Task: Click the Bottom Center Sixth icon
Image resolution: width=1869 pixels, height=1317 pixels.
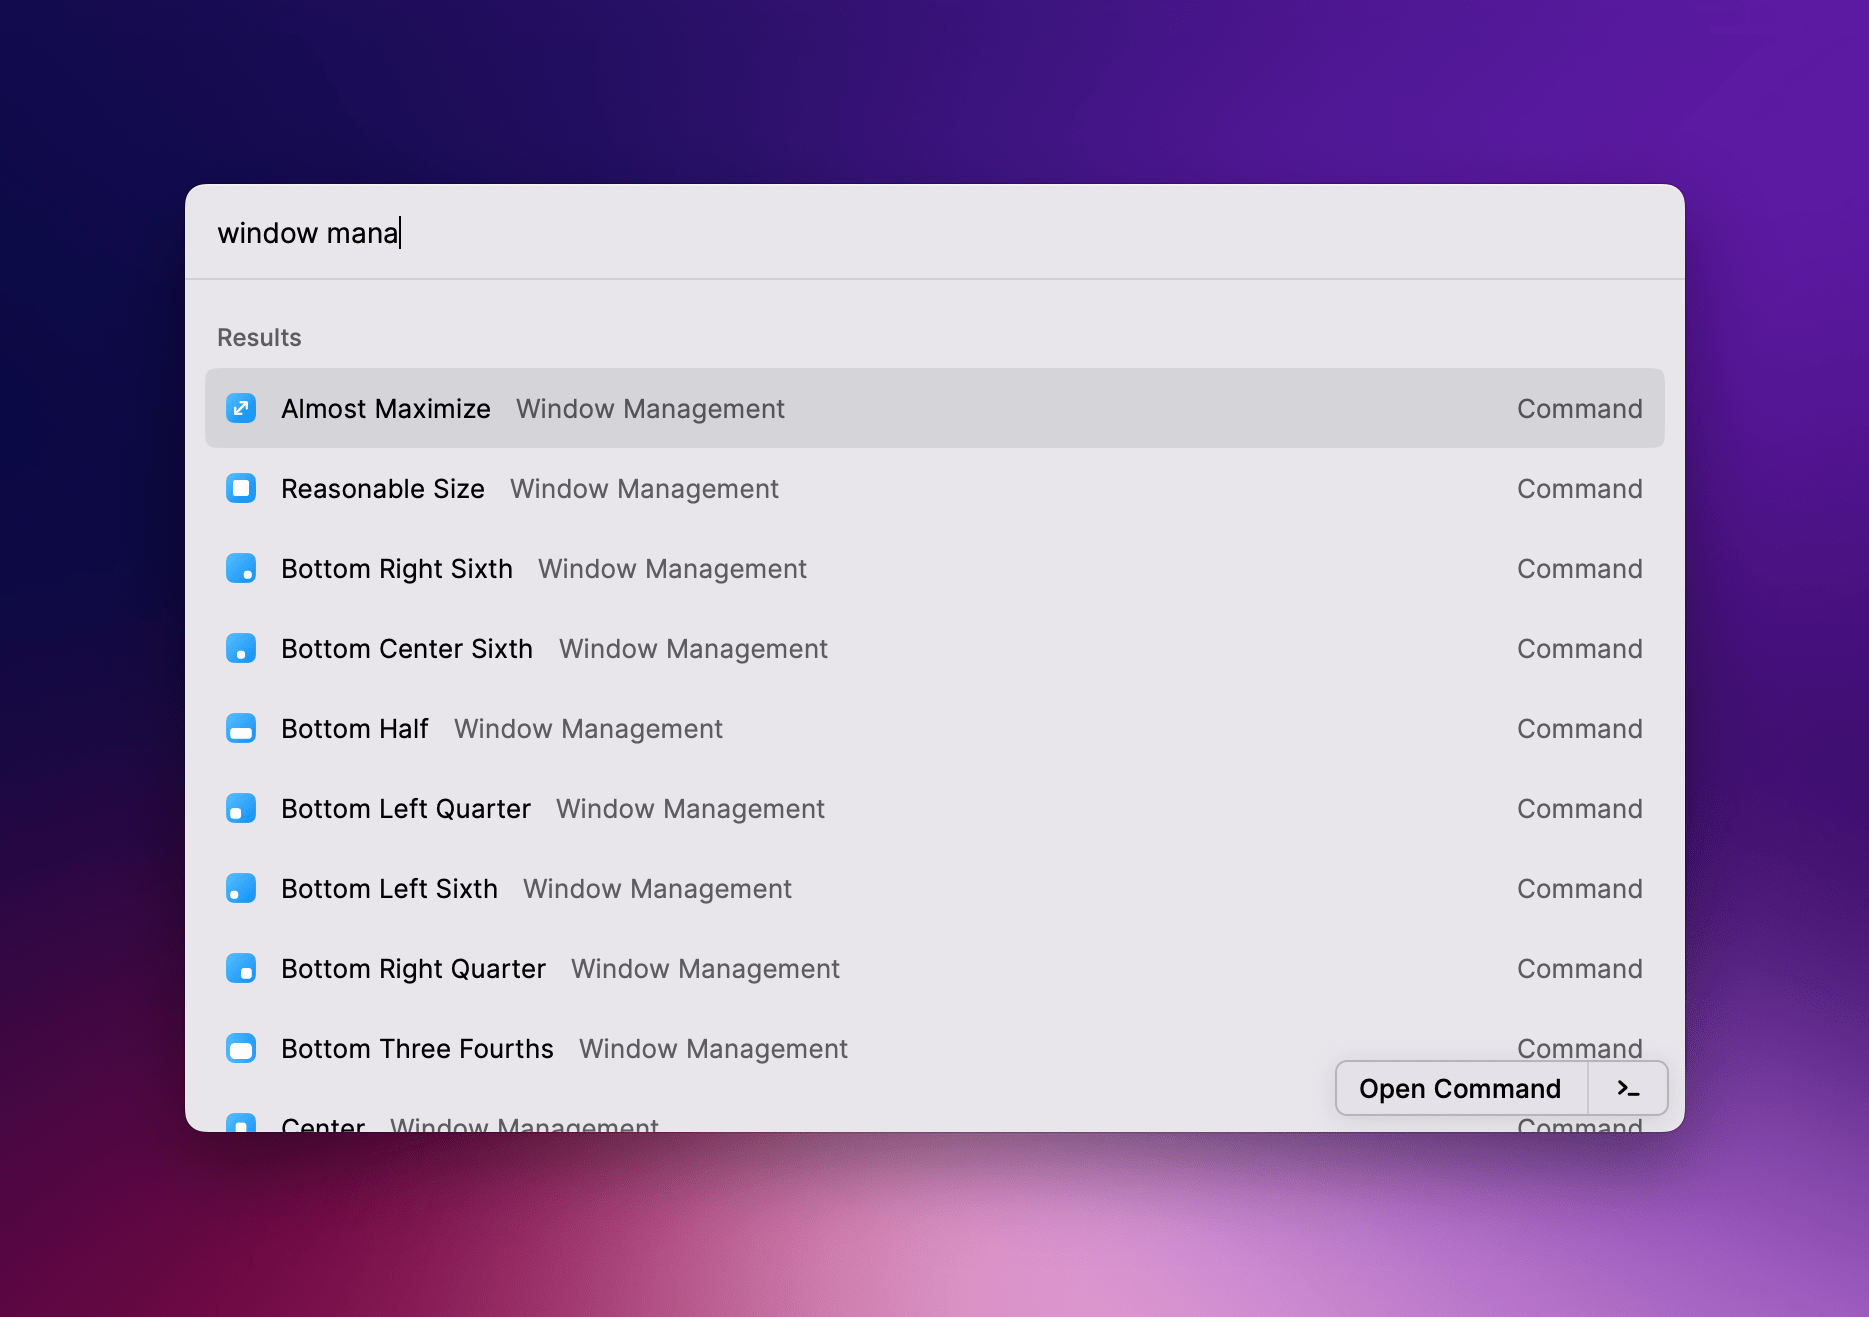Action: [241, 648]
